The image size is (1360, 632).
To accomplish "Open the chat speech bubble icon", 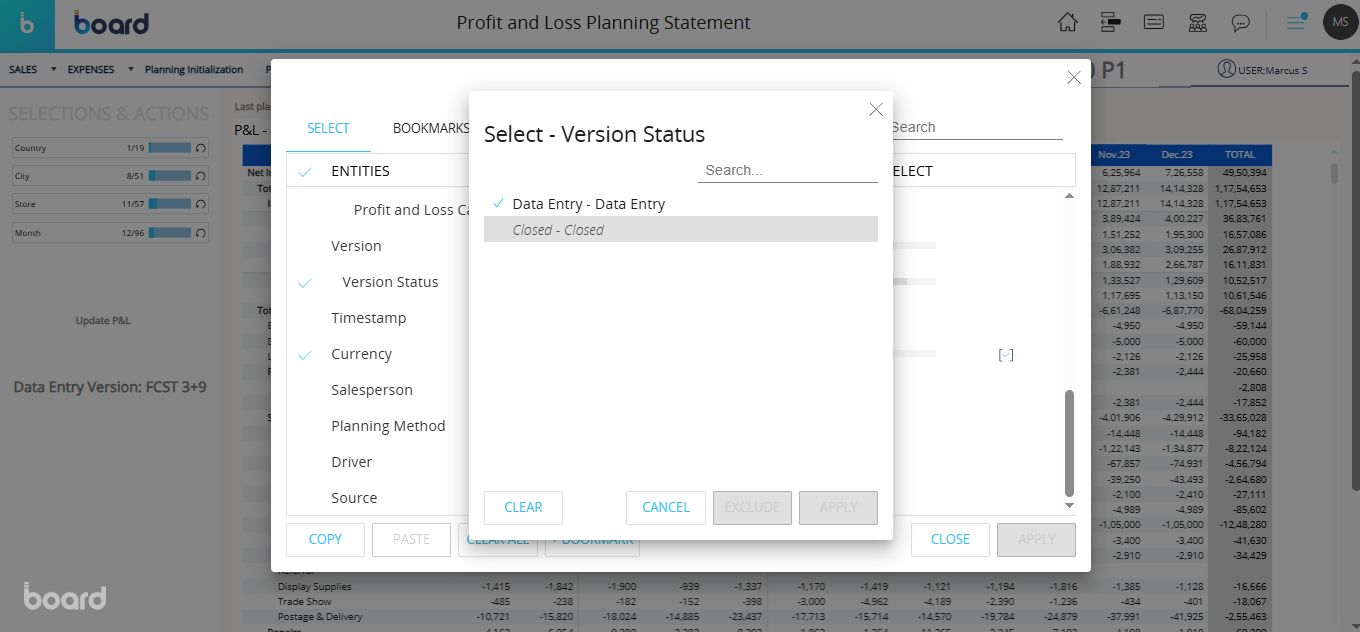I will (1240, 22).
